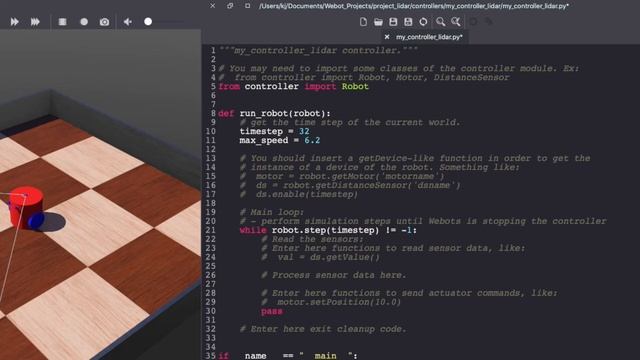Reload the file with the revert icon
Screen dimensions: 640x360
click(x=423, y=22)
